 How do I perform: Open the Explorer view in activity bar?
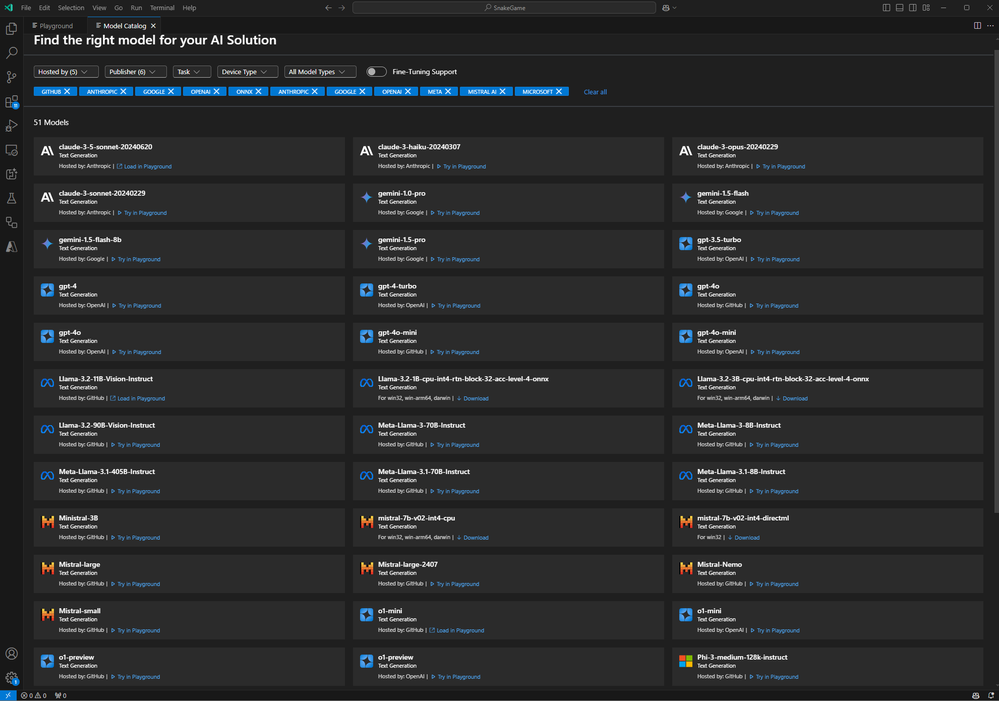(x=12, y=29)
